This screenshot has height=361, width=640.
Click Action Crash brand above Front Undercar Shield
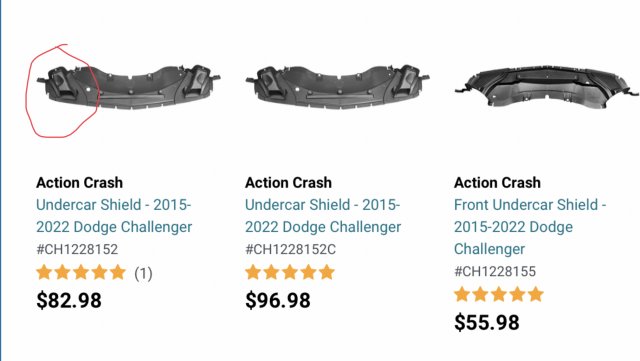coord(498,183)
